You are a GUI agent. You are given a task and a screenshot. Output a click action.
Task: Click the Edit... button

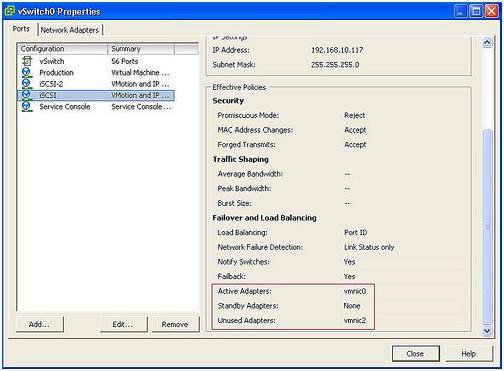click(123, 324)
